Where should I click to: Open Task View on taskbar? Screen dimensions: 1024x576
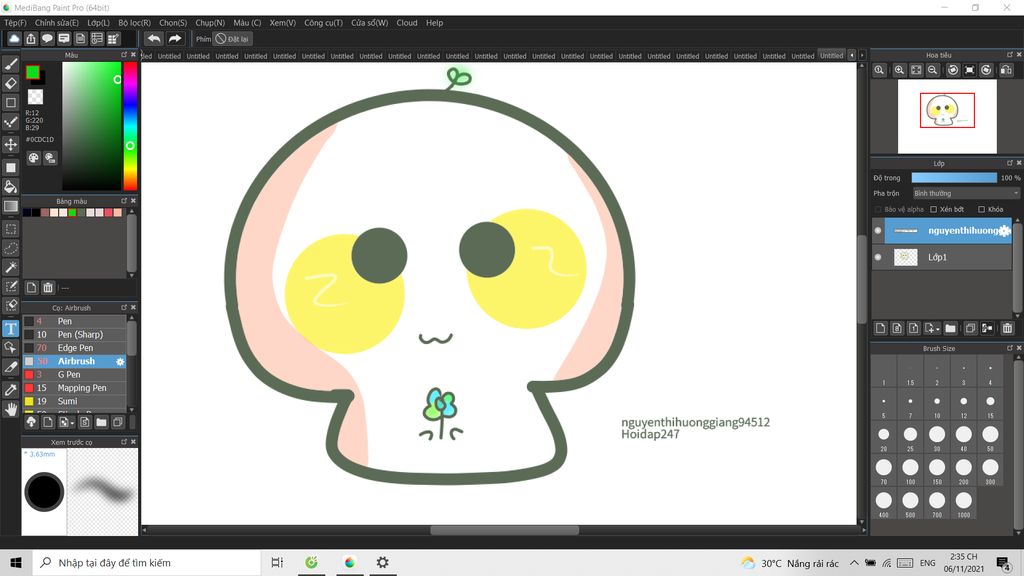[277, 562]
